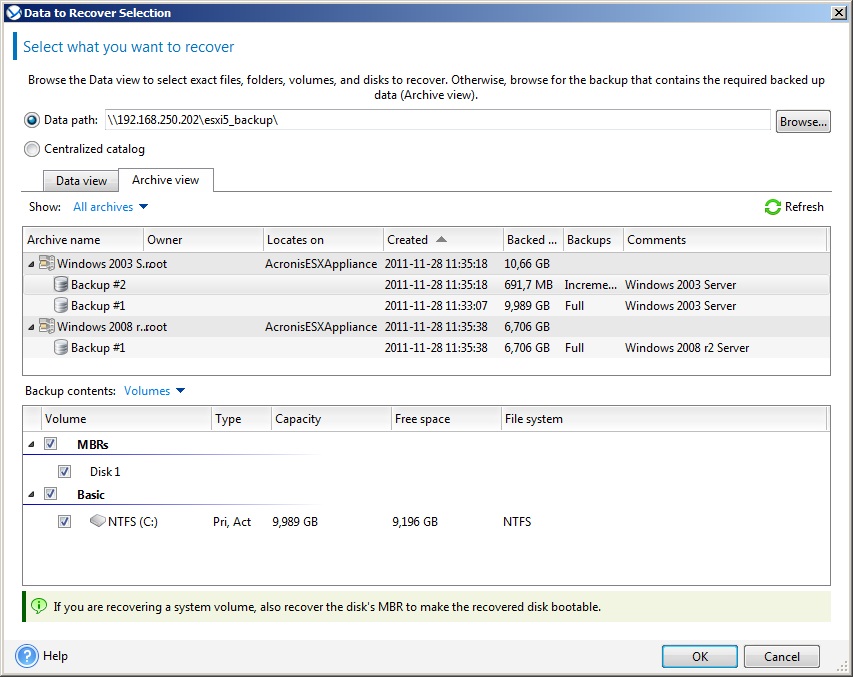Click the Windows 2003 S archive icon
Image resolution: width=853 pixels, height=677 pixels.
point(47,263)
